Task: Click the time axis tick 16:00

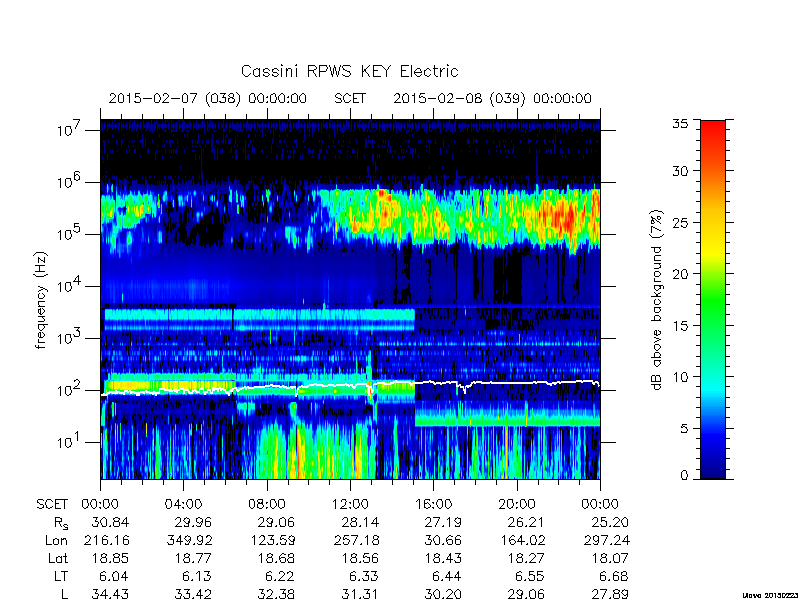Action: coord(433,504)
